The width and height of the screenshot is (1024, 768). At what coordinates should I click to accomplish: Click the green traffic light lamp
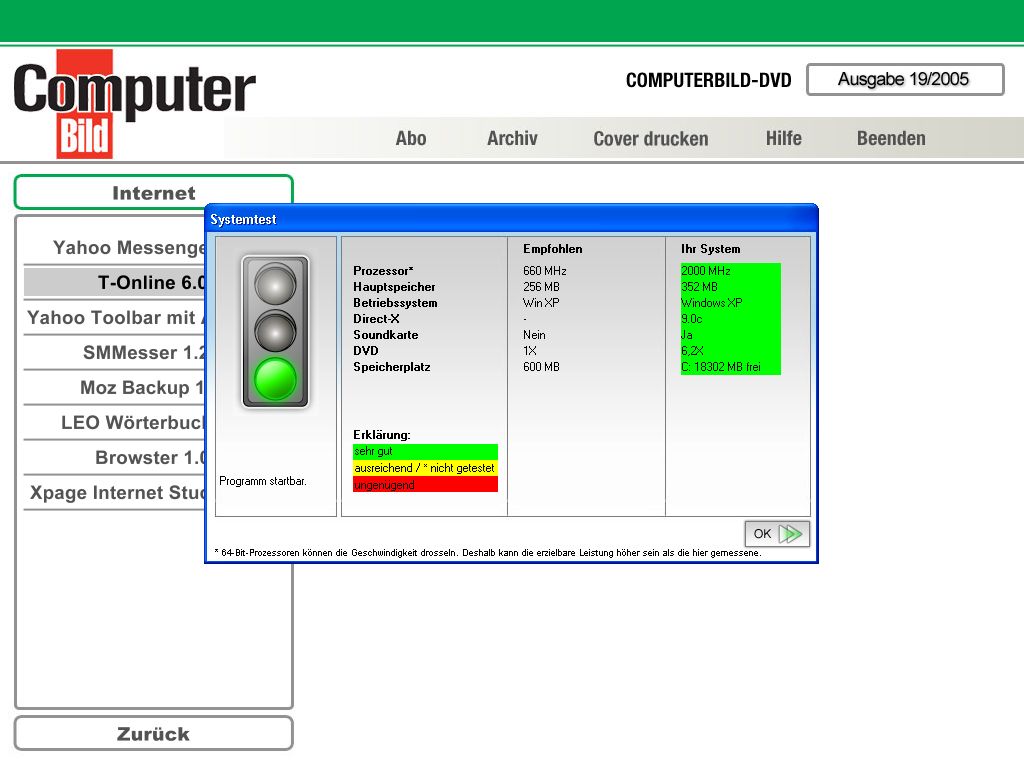[275, 379]
